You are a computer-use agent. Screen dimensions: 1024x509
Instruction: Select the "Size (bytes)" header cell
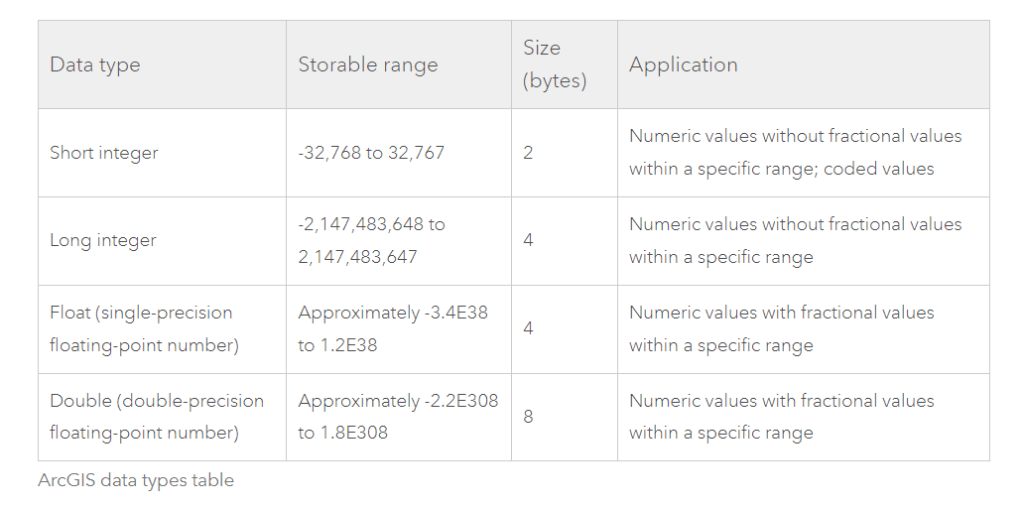click(554, 64)
